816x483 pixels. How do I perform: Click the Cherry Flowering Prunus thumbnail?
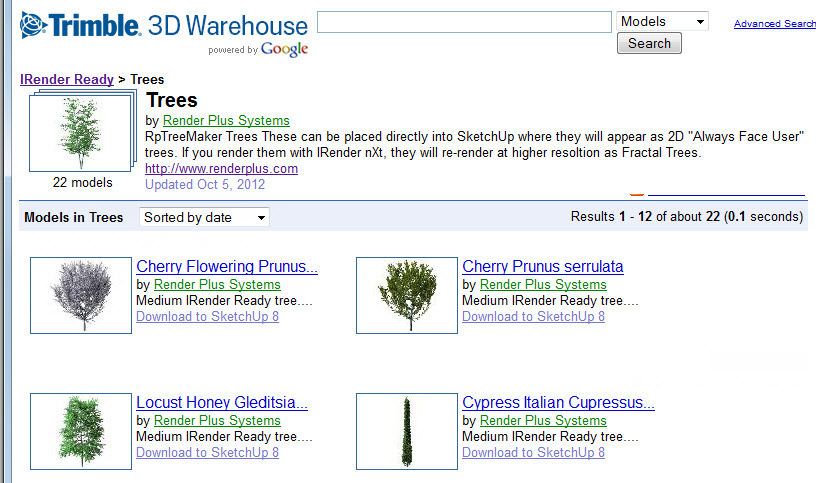pyautogui.click(x=81, y=295)
